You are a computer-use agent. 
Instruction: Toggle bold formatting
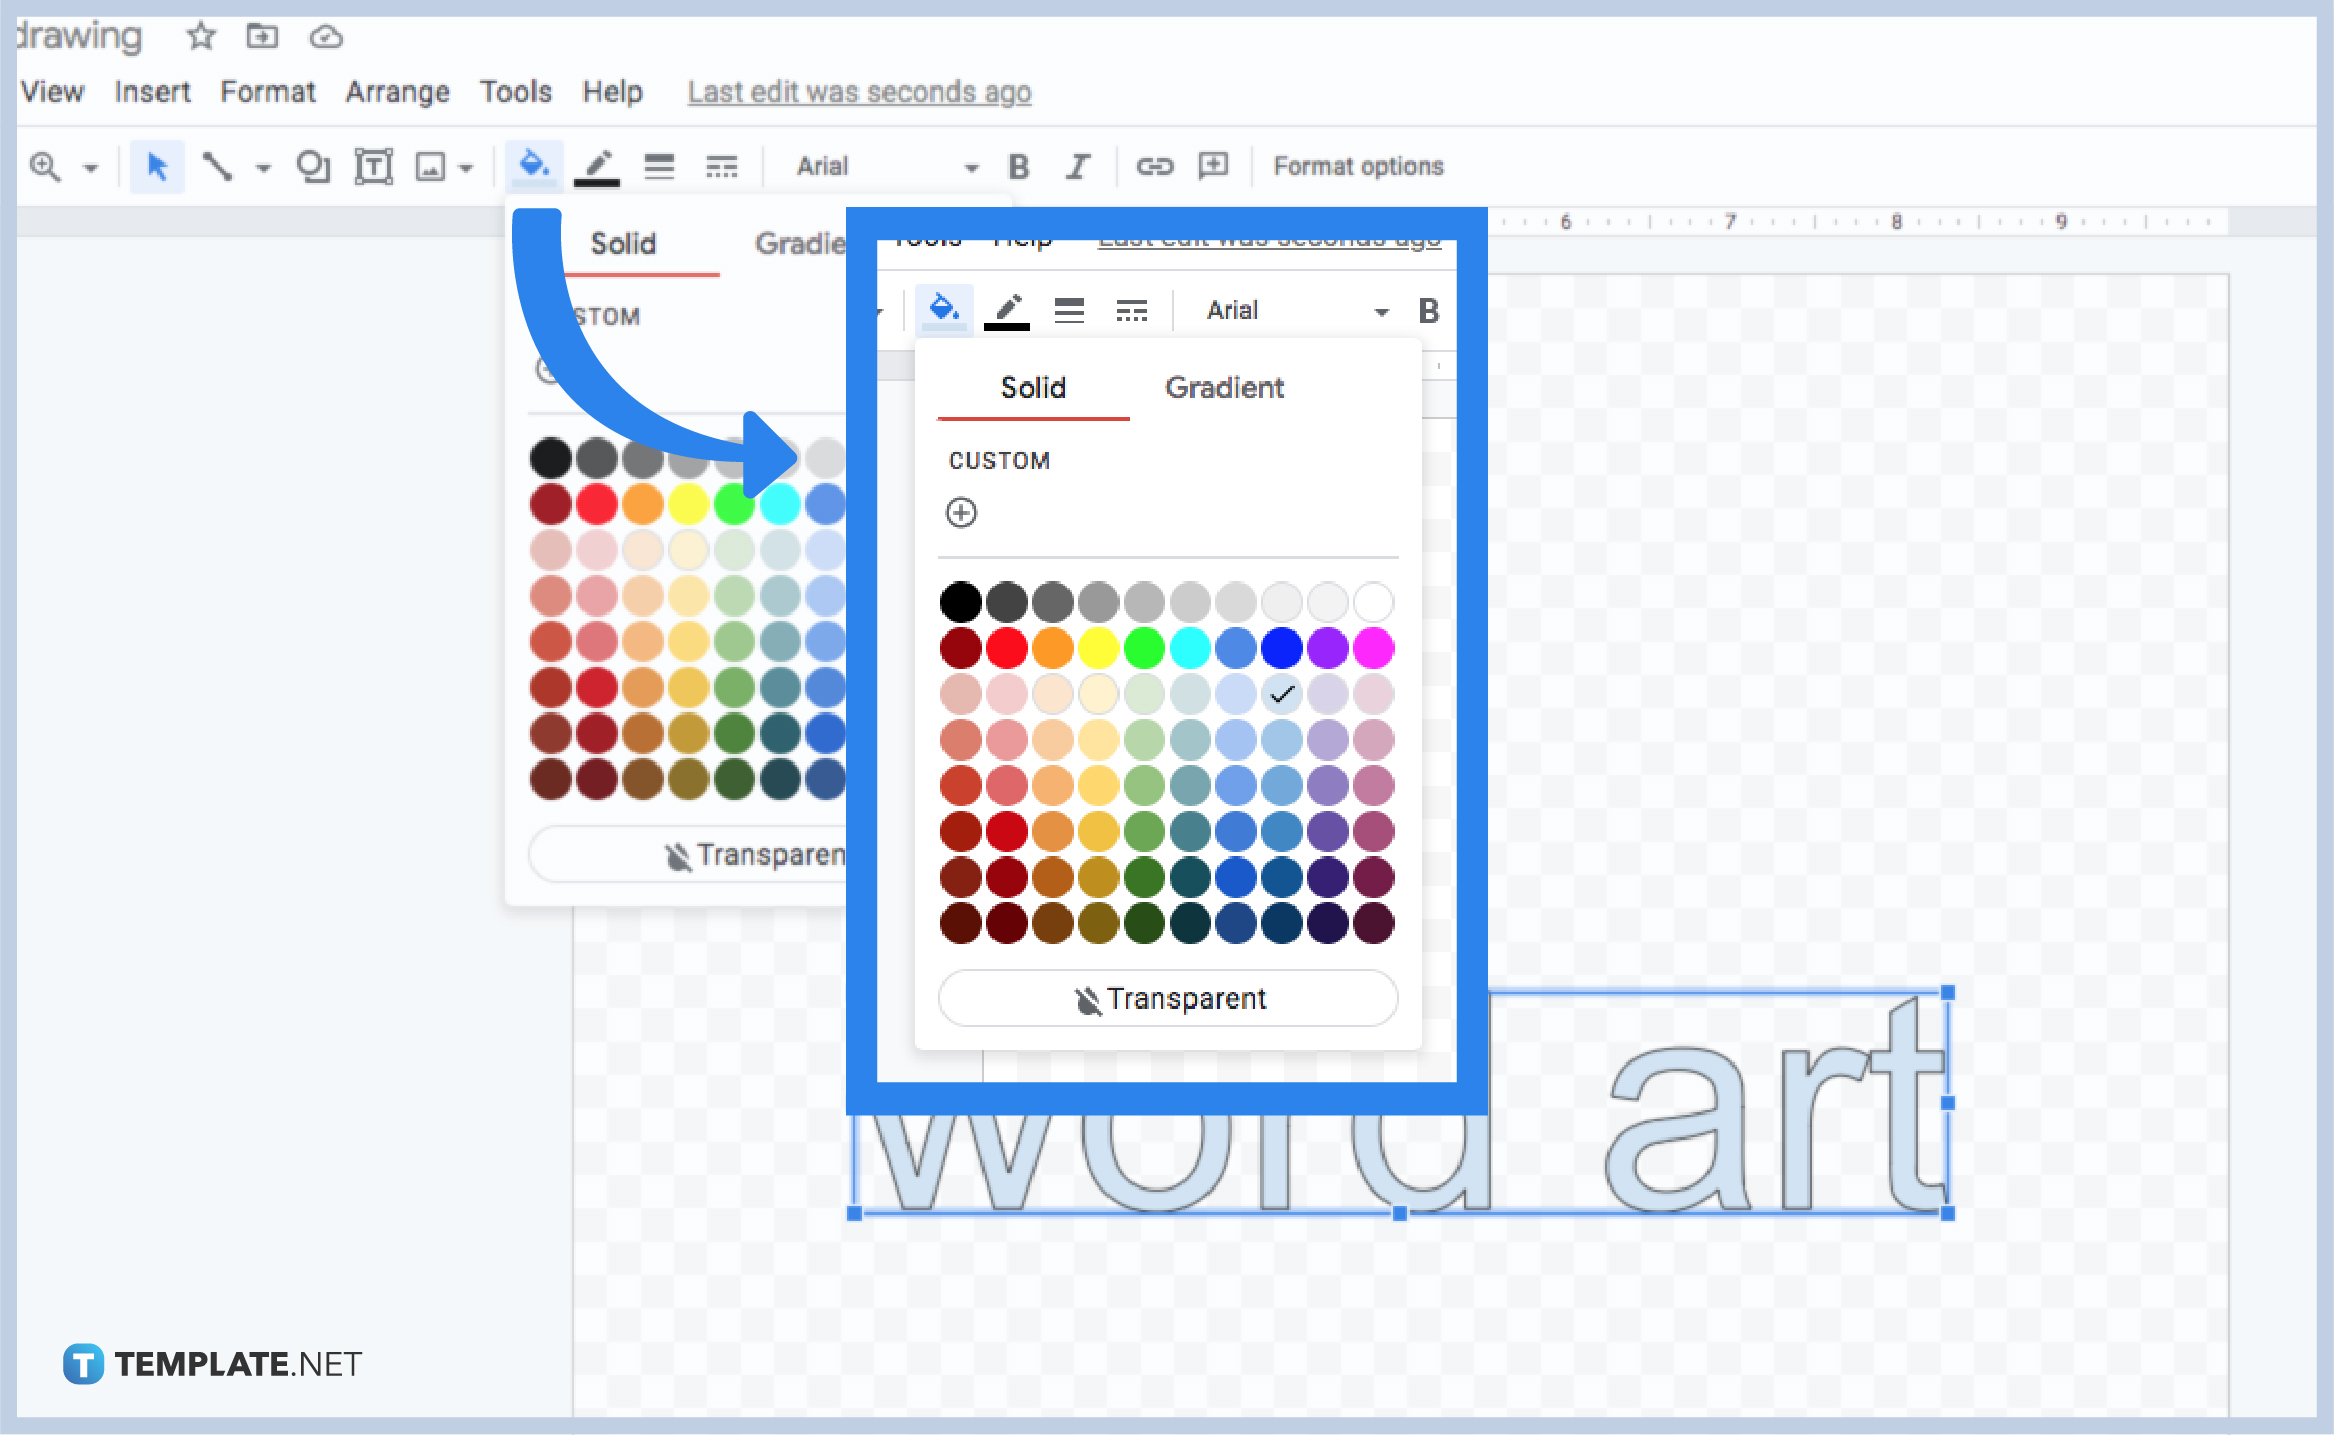click(x=1018, y=166)
